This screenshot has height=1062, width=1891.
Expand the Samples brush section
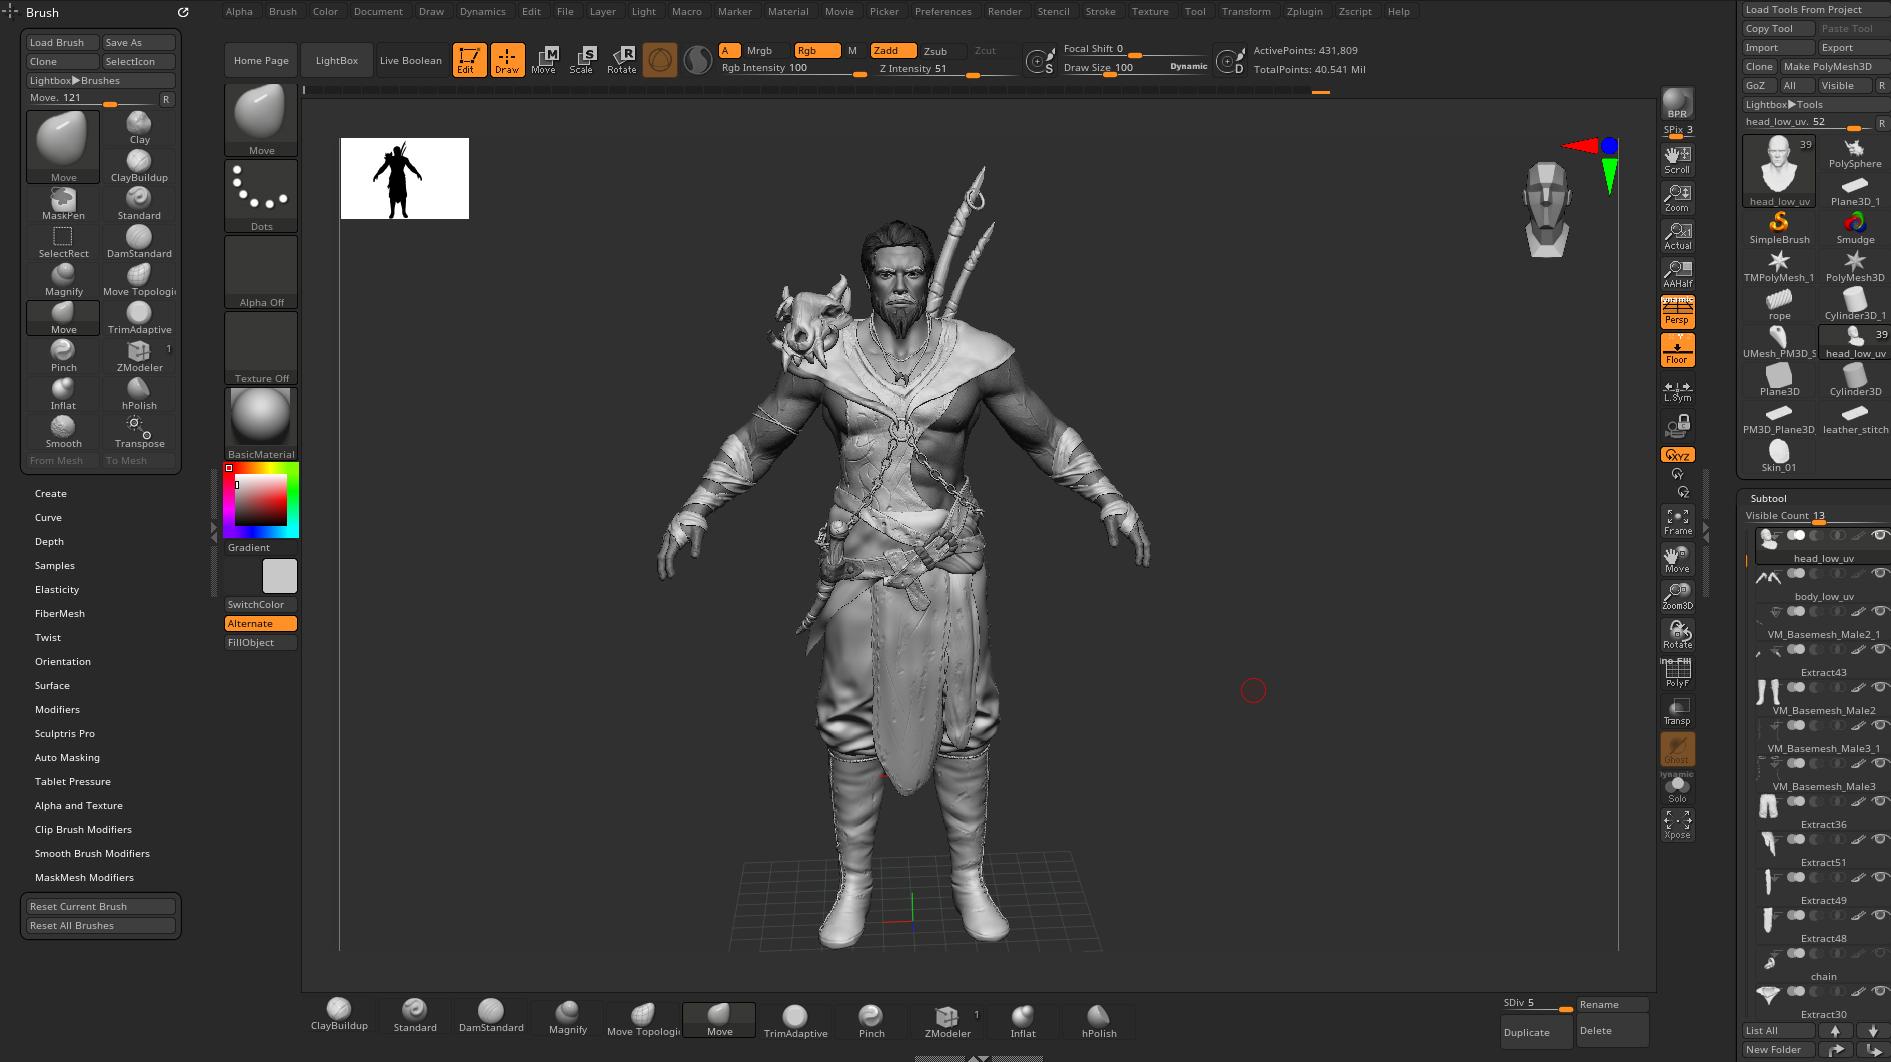54,566
